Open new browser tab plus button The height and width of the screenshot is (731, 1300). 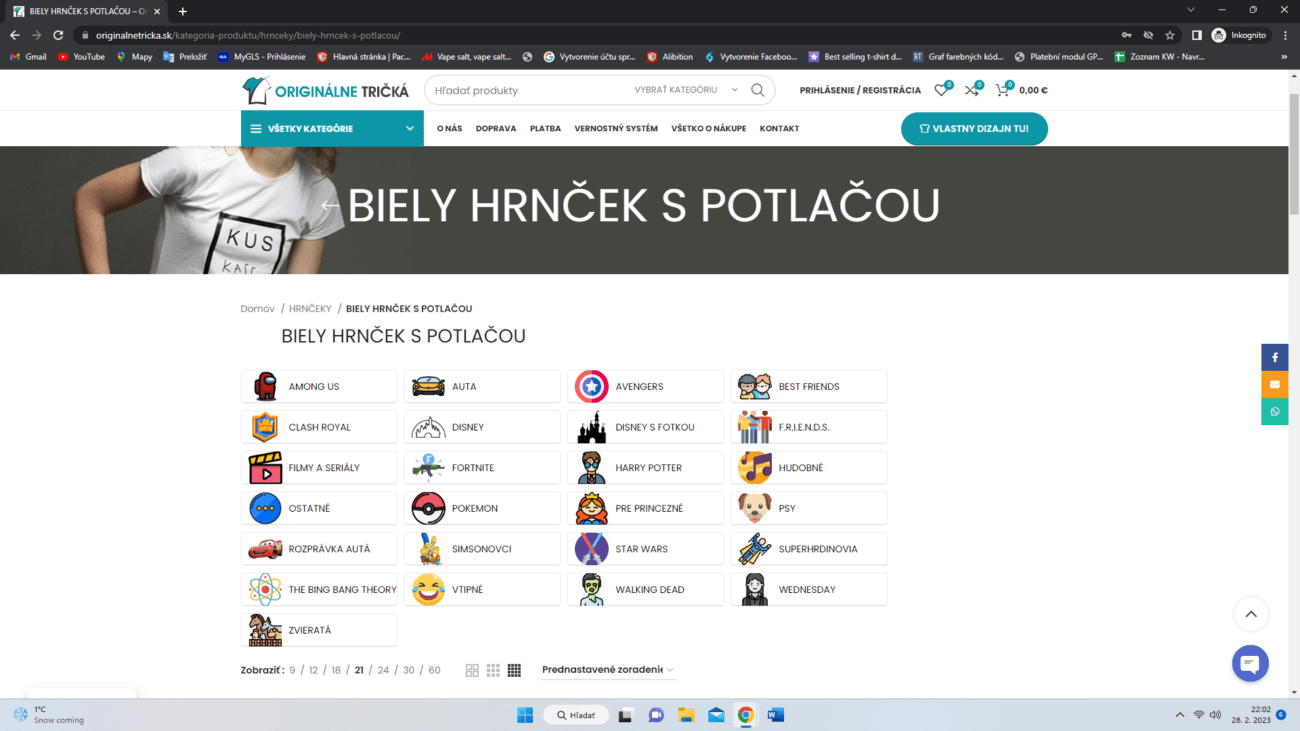(x=182, y=11)
